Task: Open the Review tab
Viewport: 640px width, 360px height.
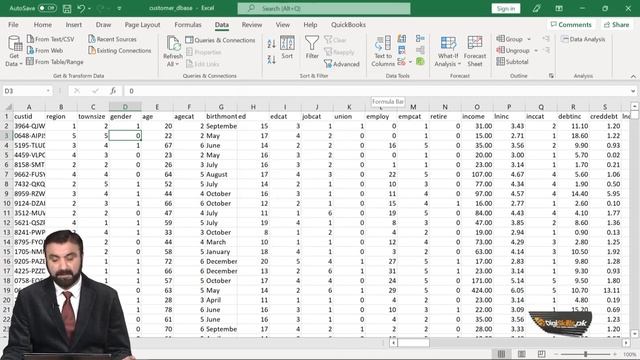Action: click(x=252, y=24)
